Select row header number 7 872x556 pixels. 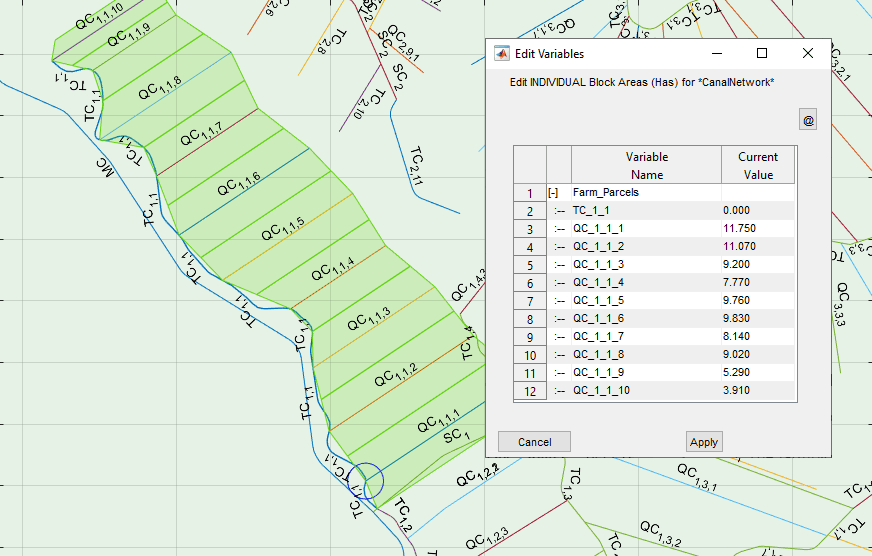(x=530, y=301)
